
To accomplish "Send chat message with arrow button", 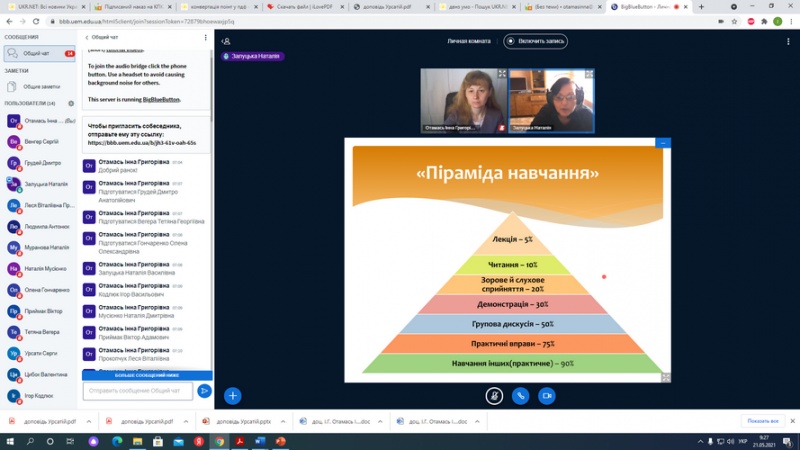I will tap(204, 391).
